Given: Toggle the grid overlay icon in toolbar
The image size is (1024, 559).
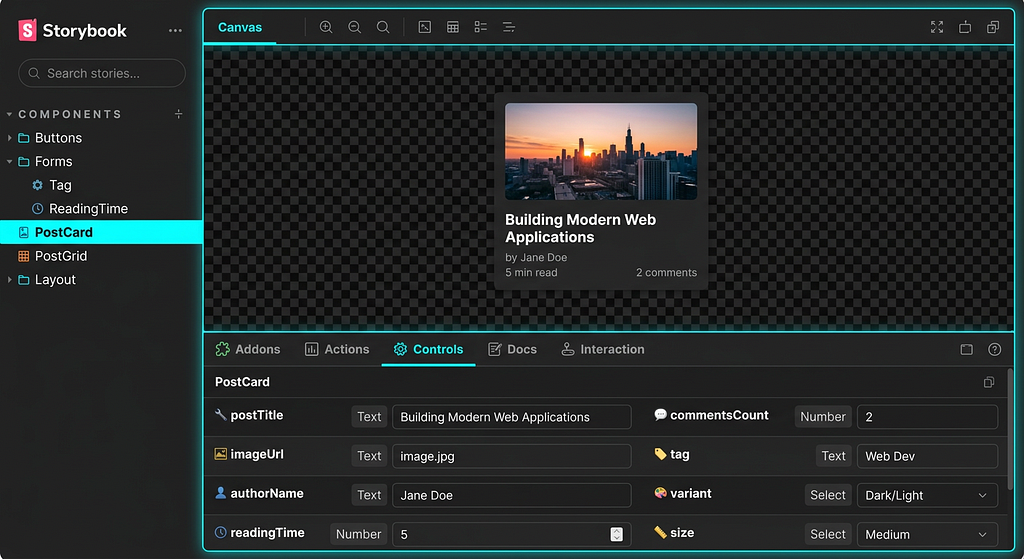Looking at the screenshot, I should [x=453, y=27].
